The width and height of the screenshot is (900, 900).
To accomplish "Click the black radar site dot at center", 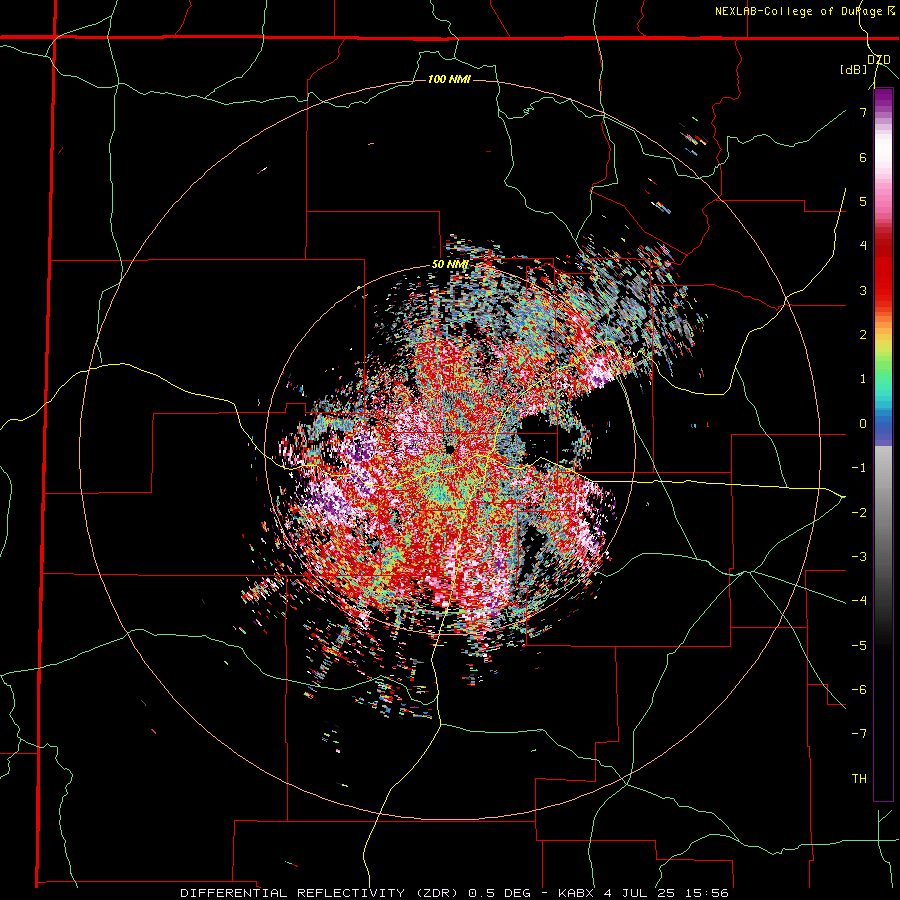I will [449, 449].
